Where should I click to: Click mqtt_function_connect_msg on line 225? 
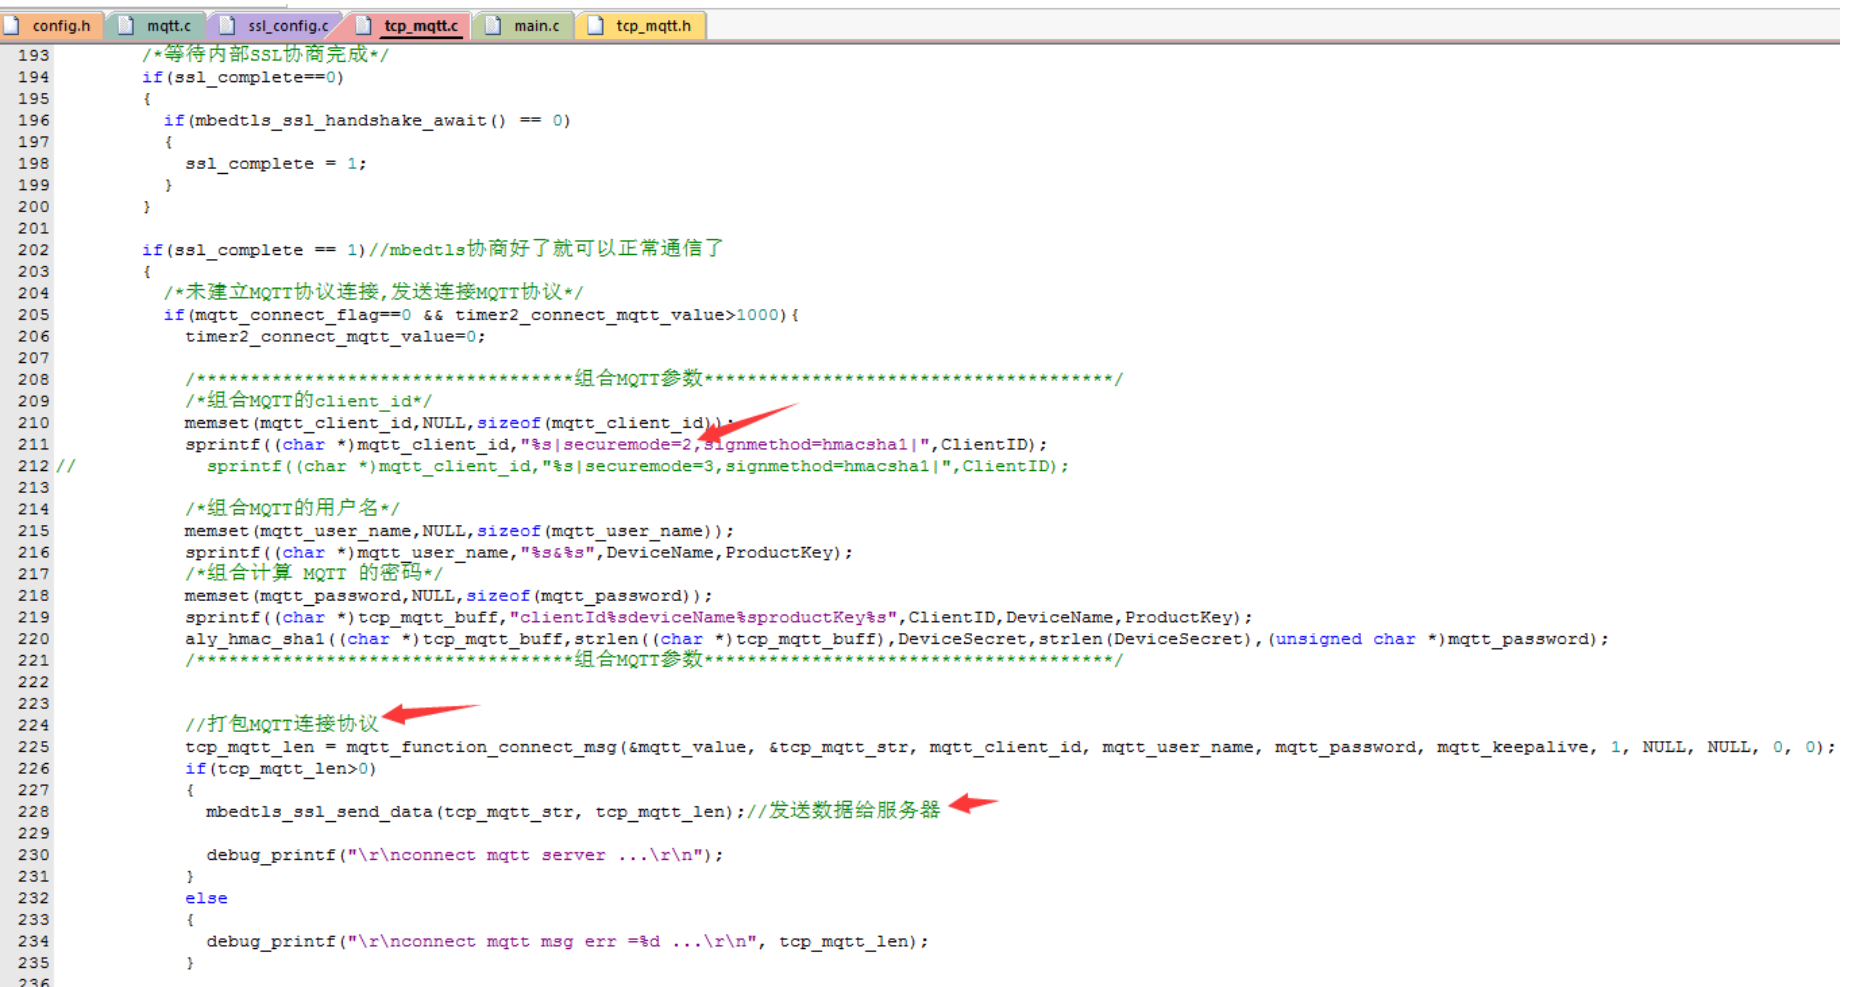481,747
